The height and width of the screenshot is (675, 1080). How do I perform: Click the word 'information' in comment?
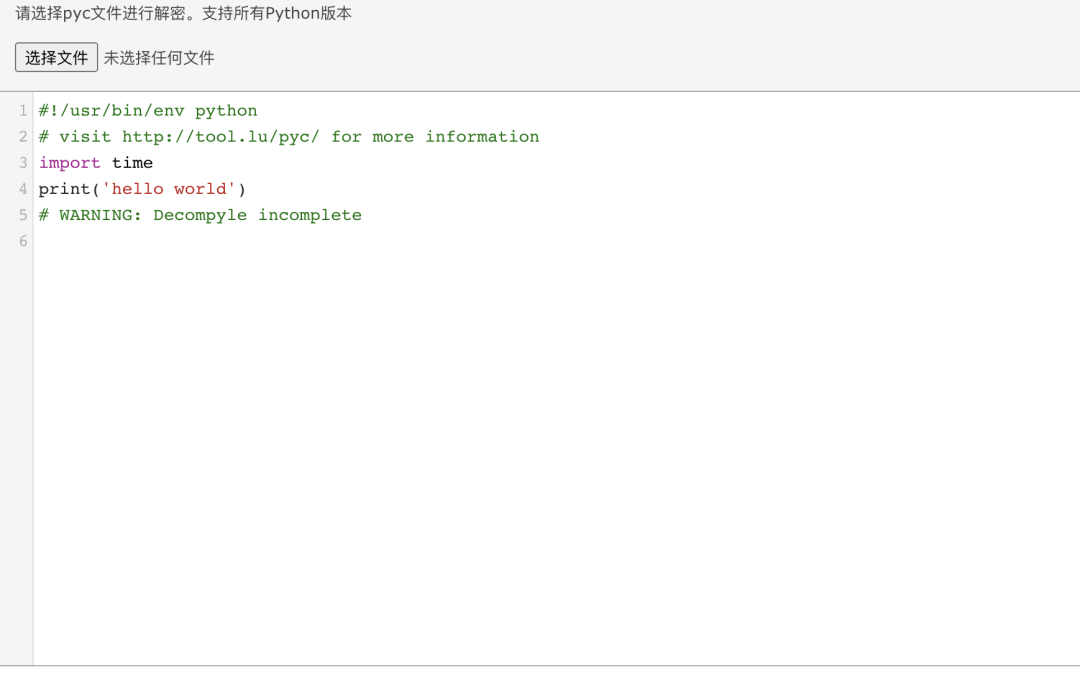tap(482, 137)
